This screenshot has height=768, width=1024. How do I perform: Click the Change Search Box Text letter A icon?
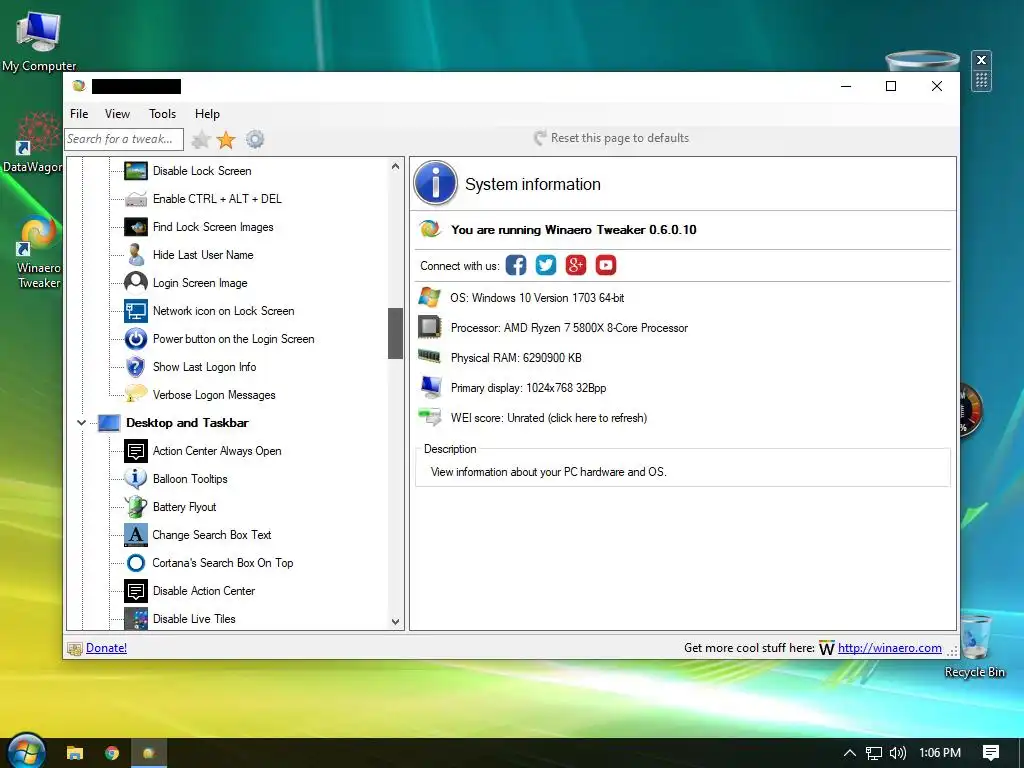[x=136, y=535]
